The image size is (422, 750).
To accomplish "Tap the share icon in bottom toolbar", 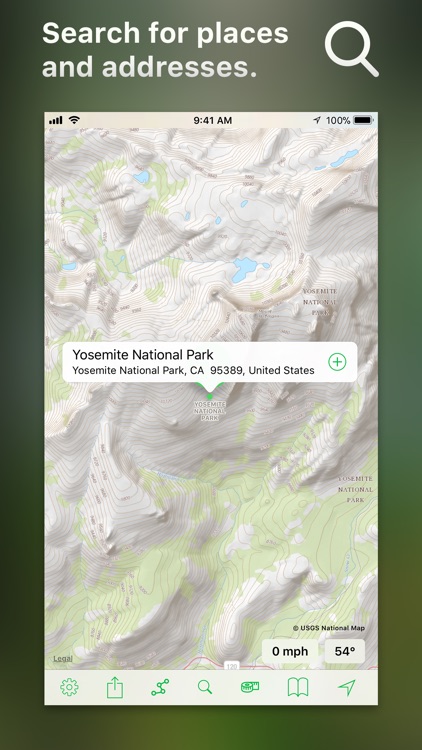I will (x=115, y=687).
